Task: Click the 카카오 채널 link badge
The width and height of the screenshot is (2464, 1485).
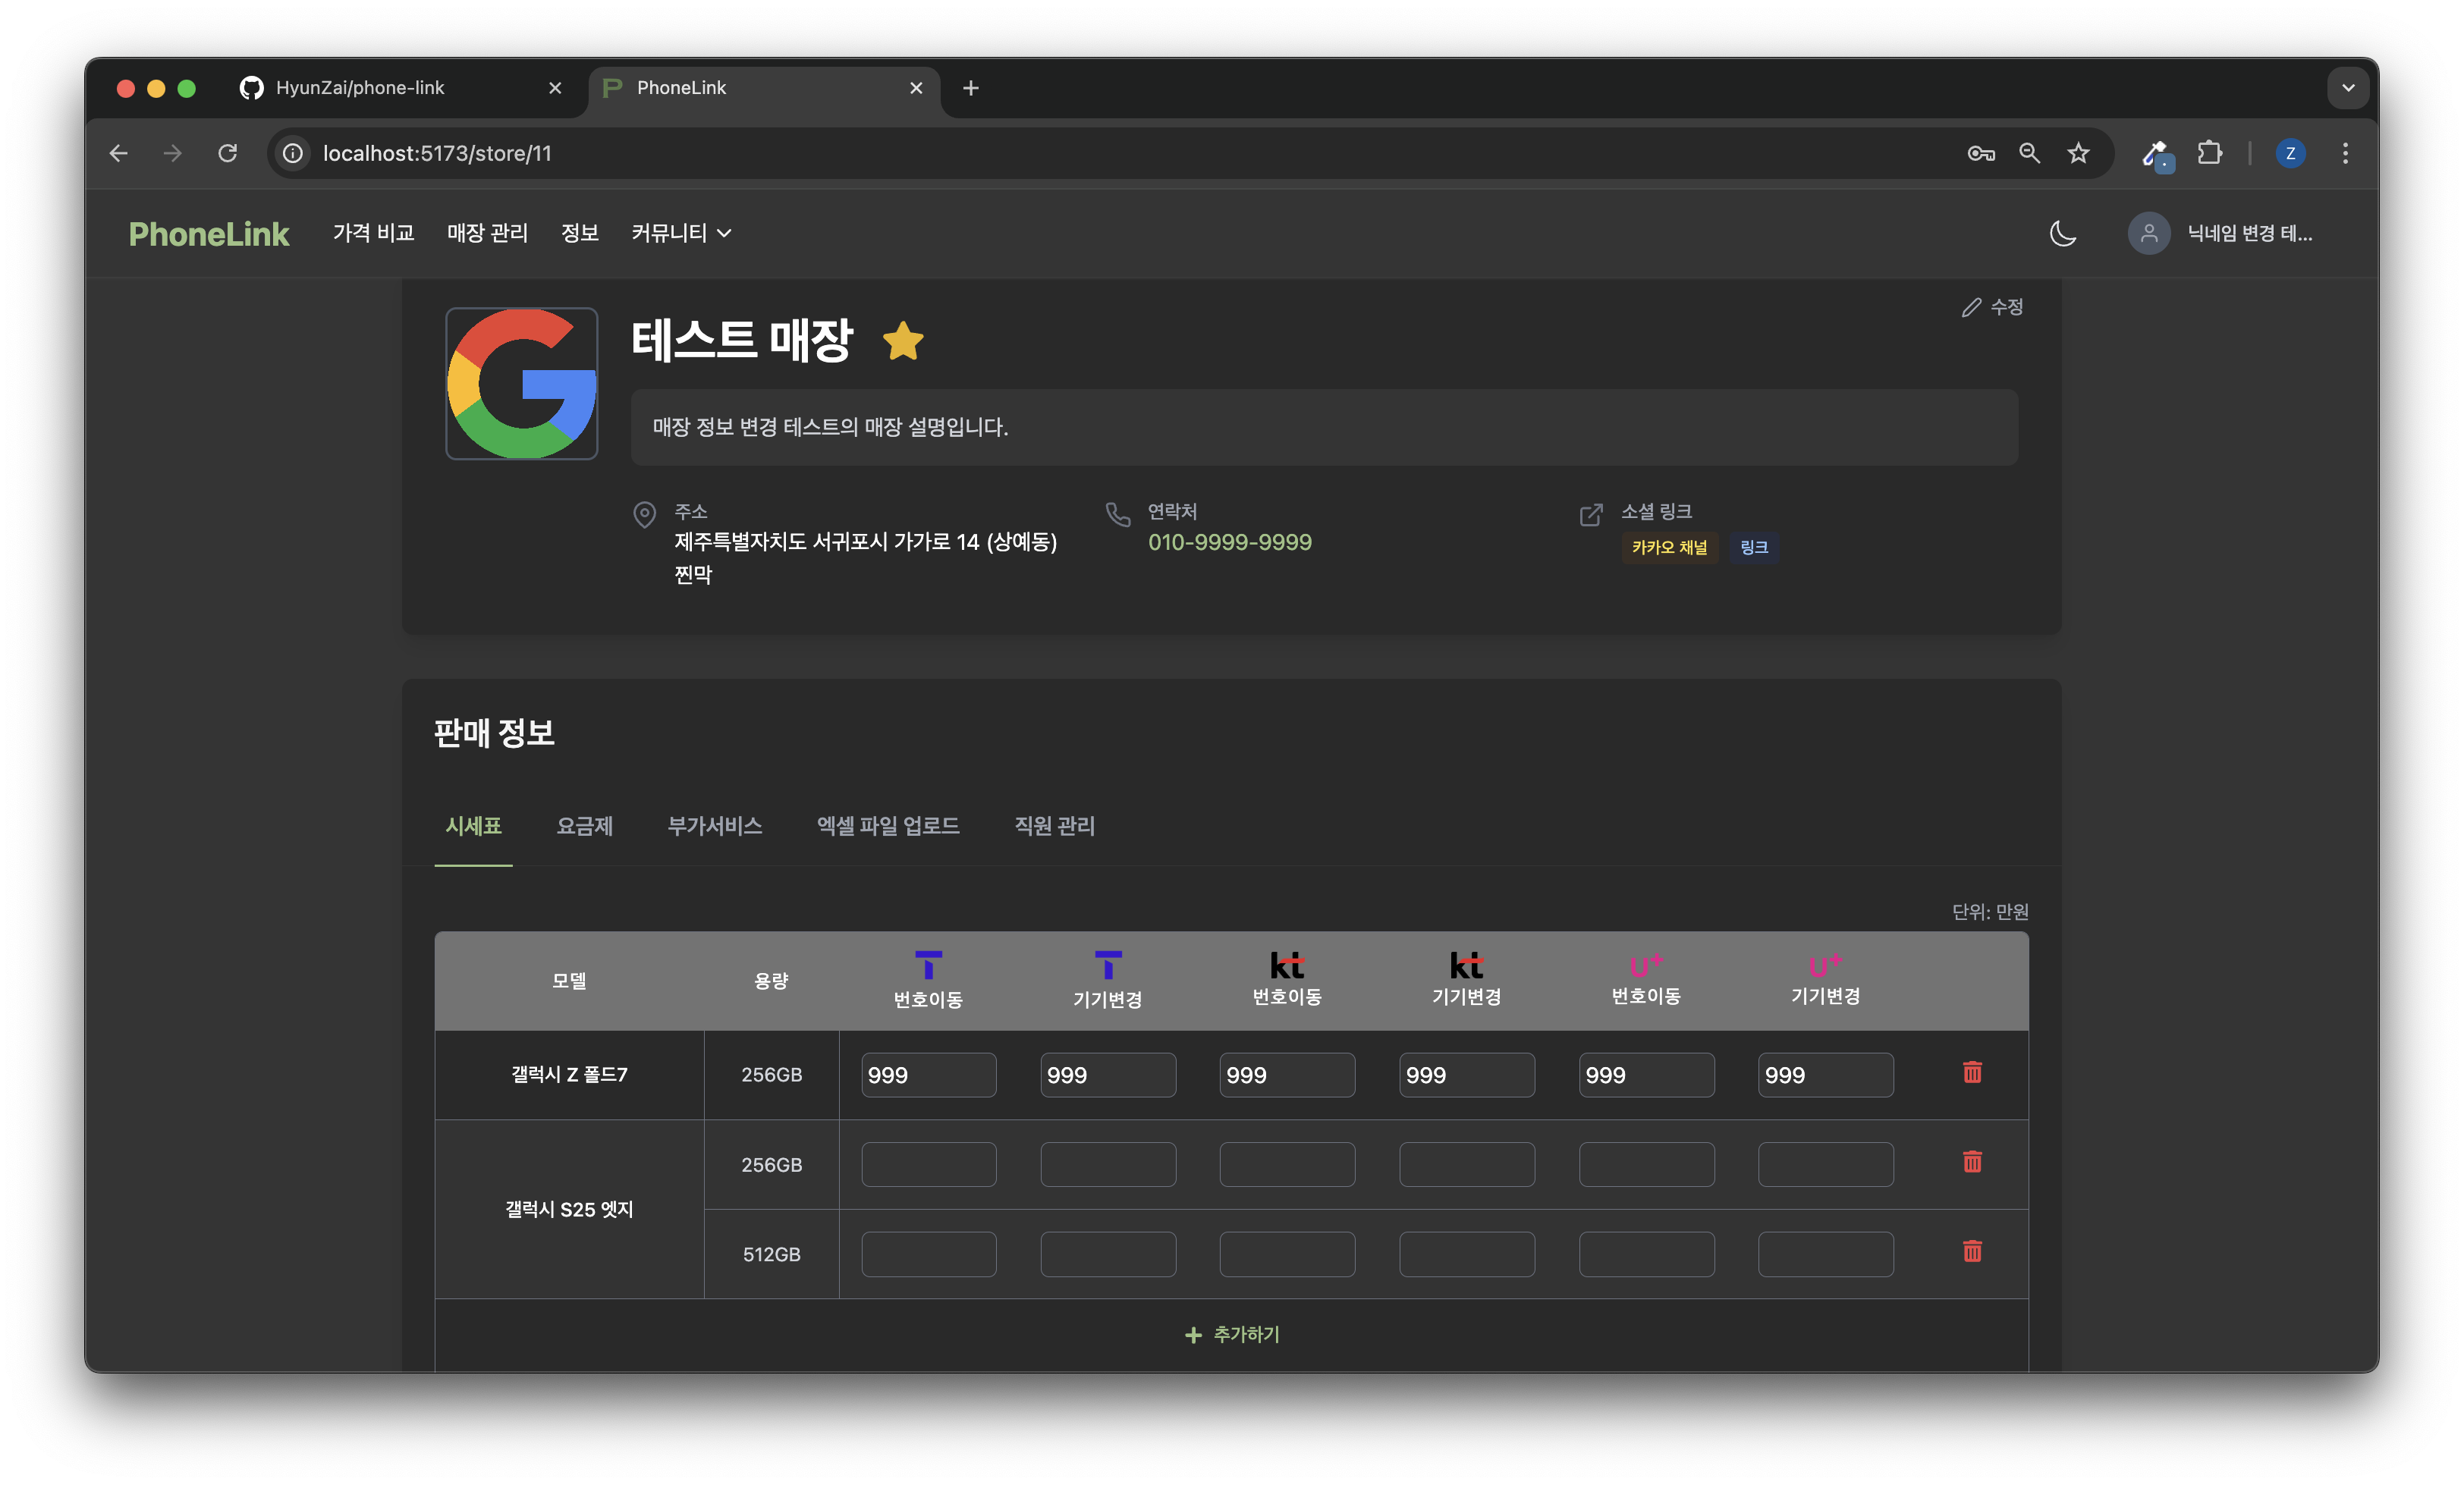Action: (1668, 547)
